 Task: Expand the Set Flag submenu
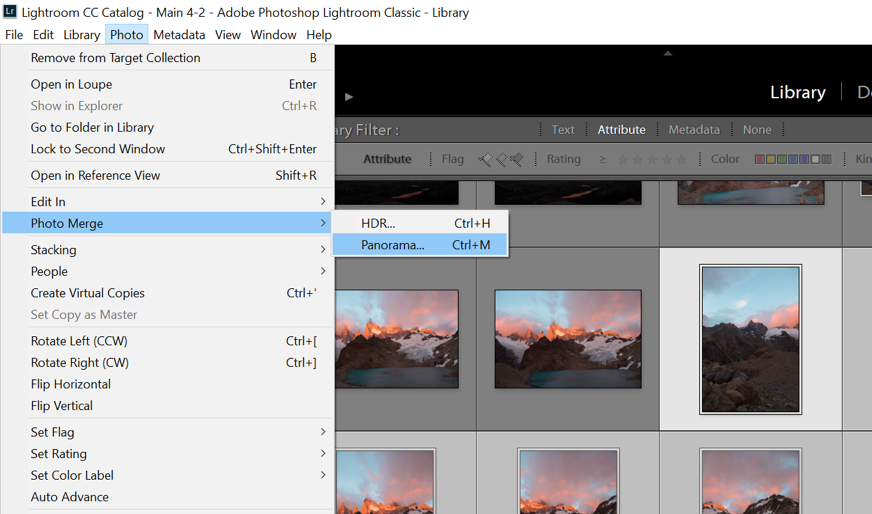pyautogui.click(x=167, y=432)
